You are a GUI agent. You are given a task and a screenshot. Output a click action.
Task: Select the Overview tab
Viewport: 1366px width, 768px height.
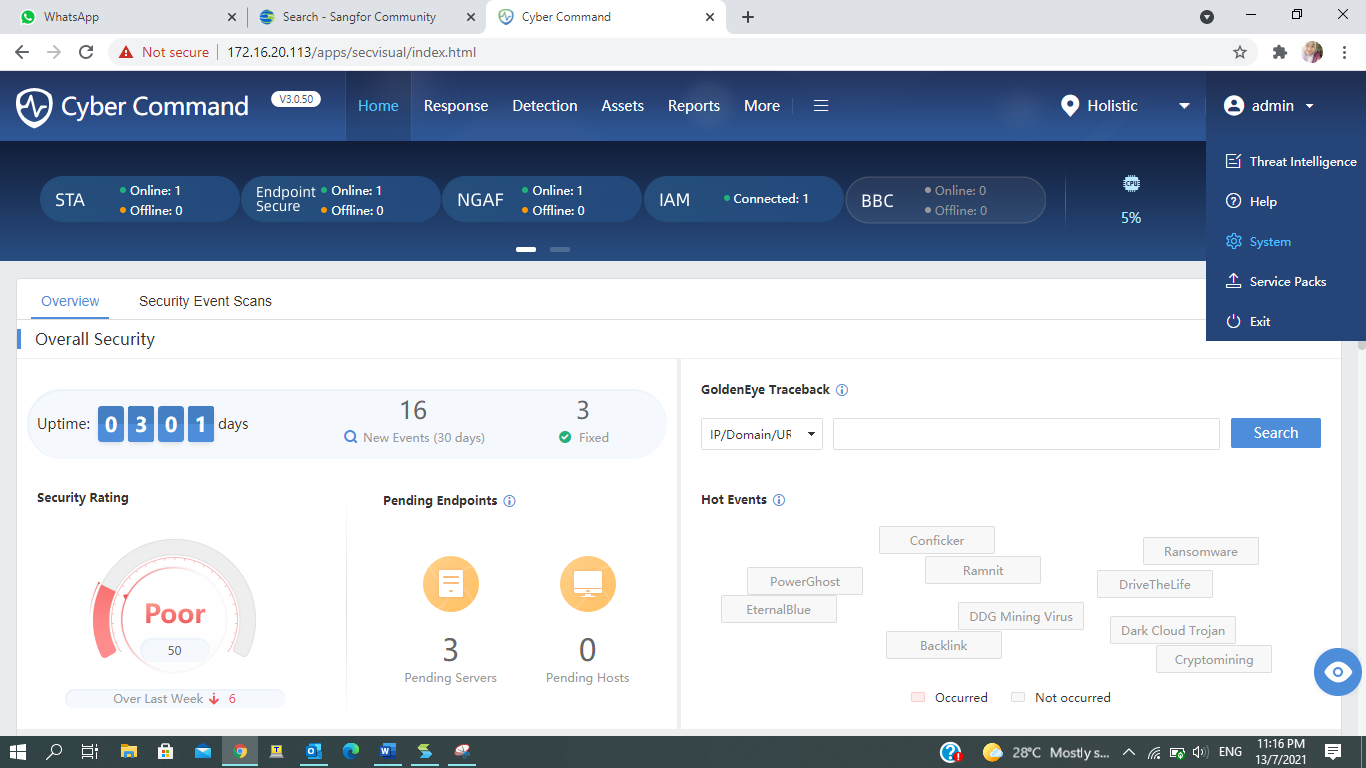(70, 301)
